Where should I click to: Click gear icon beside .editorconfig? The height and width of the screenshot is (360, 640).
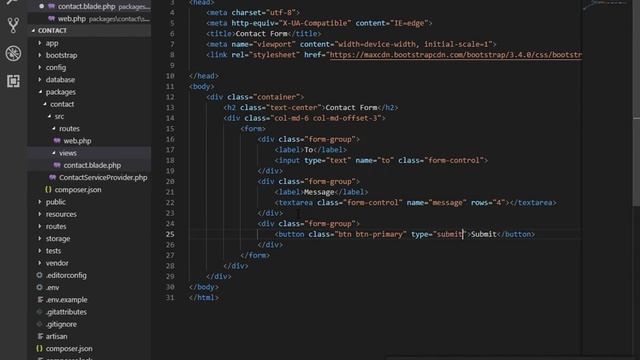tap(40, 275)
